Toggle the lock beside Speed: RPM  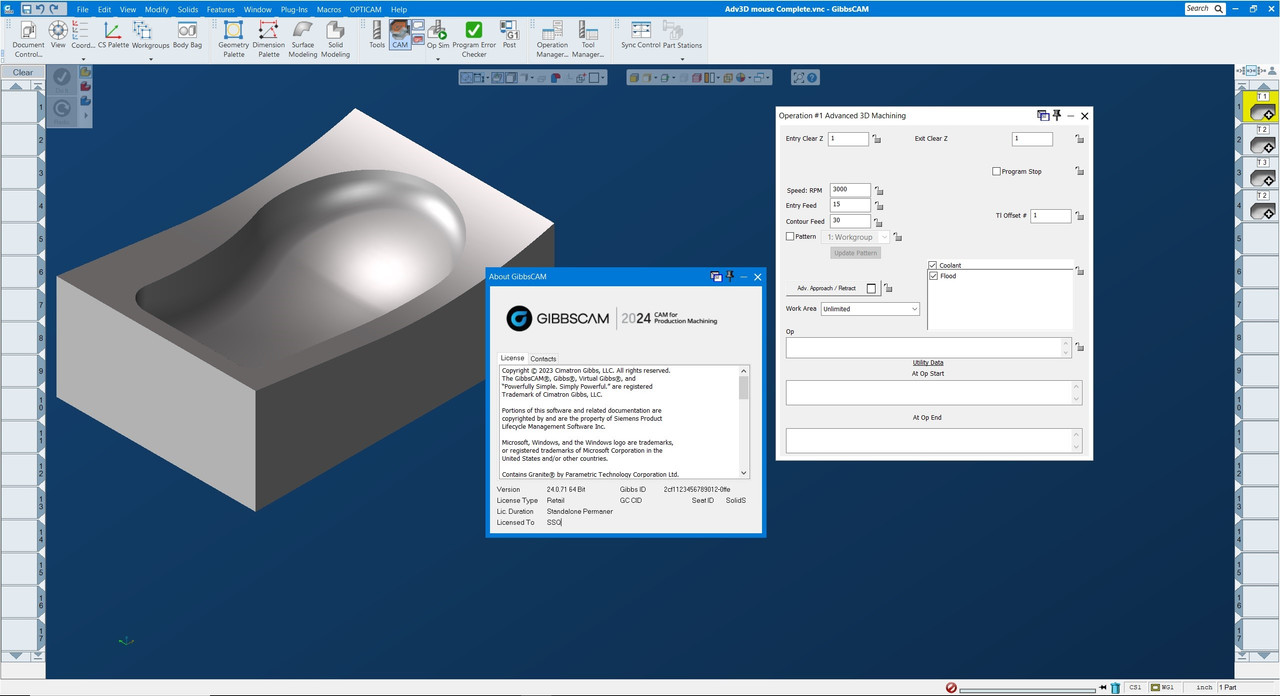(878, 190)
